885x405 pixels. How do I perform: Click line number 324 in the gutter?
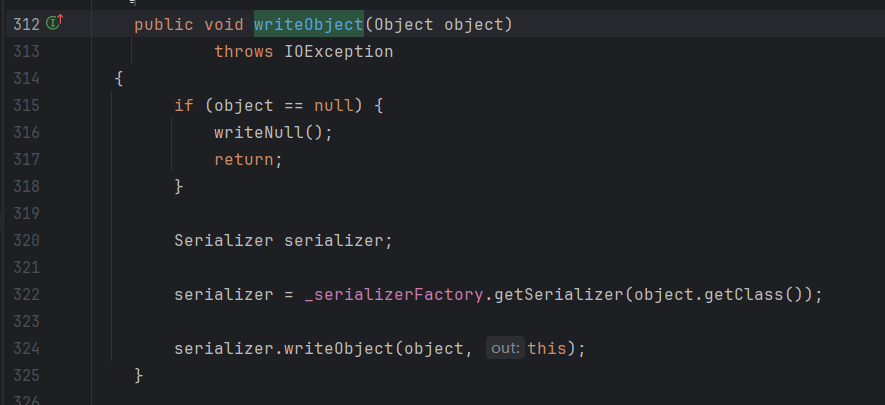pyautogui.click(x=26, y=348)
